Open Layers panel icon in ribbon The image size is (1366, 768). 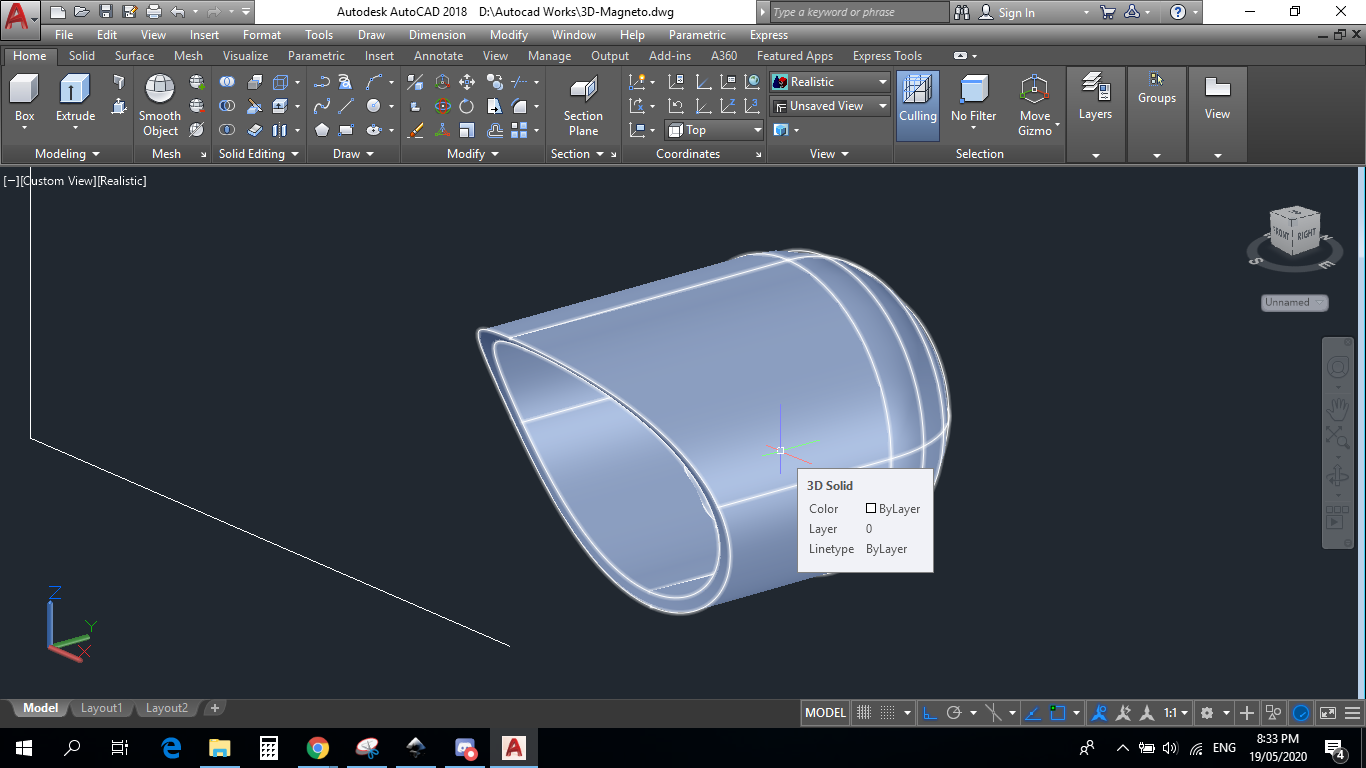point(1095,98)
